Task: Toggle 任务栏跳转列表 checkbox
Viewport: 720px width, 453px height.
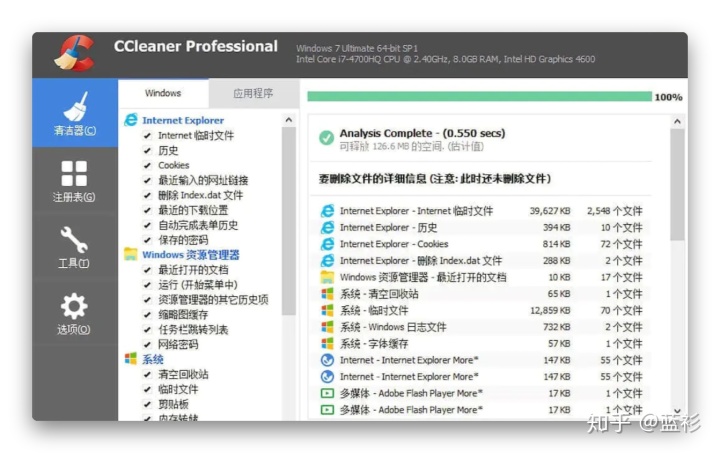Action: click(x=147, y=330)
